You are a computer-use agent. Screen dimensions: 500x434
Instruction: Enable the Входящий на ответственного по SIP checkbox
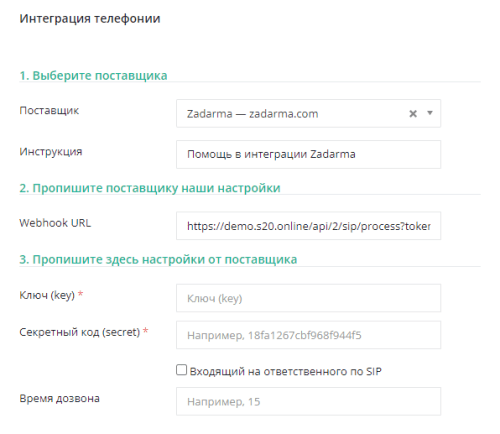tap(181, 370)
